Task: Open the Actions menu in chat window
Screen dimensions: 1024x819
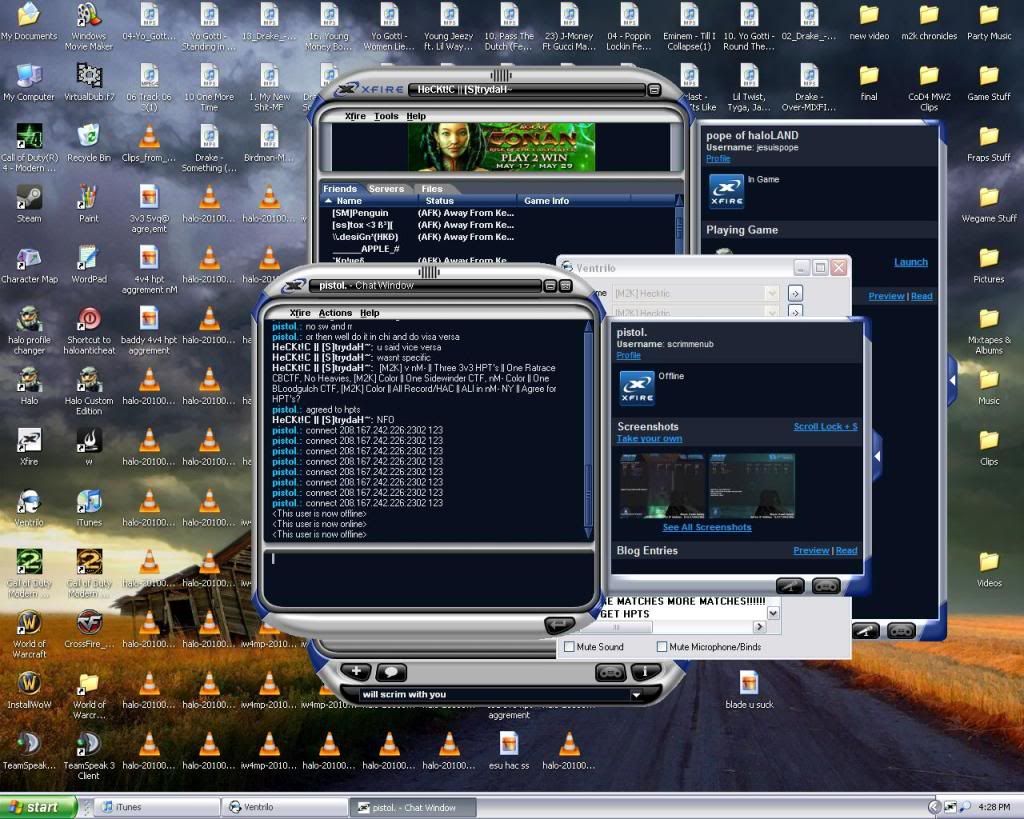Action: click(336, 312)
